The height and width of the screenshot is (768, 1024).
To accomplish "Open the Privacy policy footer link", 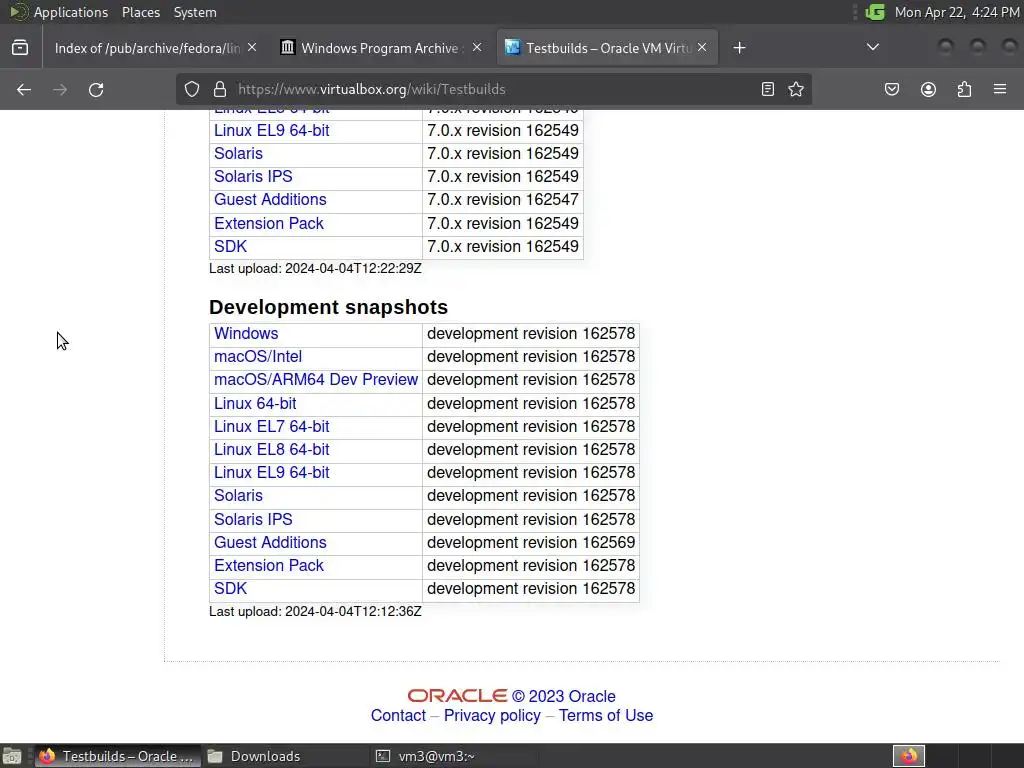I will 492,716.
